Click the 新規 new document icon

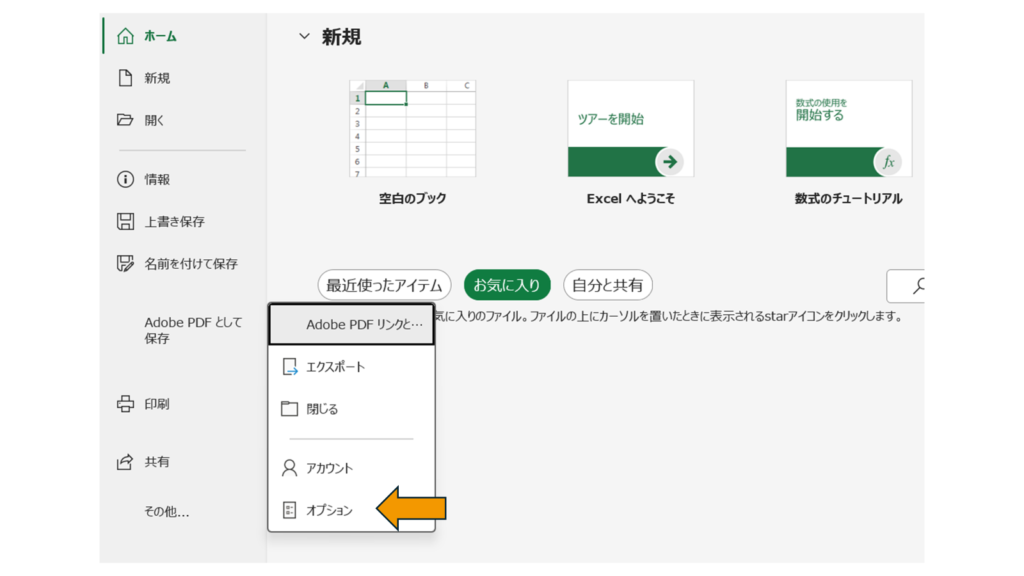click(x=125, y=78)
